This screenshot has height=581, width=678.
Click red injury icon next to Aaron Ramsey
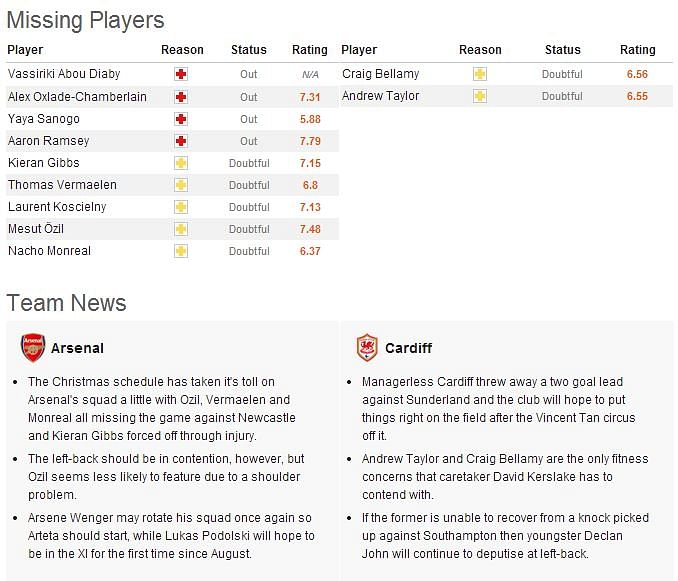181,141
